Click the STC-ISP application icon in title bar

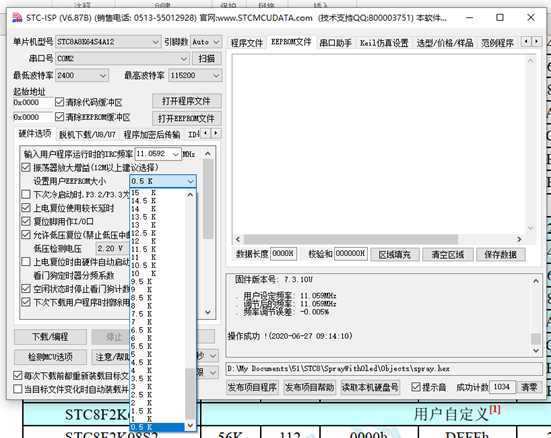17,18
